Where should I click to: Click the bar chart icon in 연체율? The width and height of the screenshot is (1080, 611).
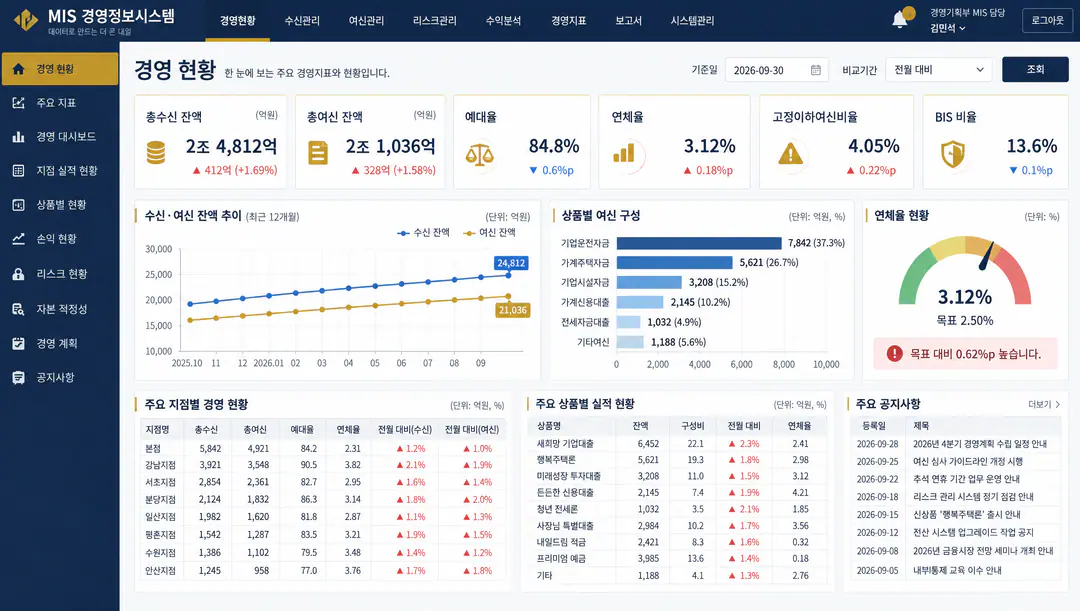(624, 153)
